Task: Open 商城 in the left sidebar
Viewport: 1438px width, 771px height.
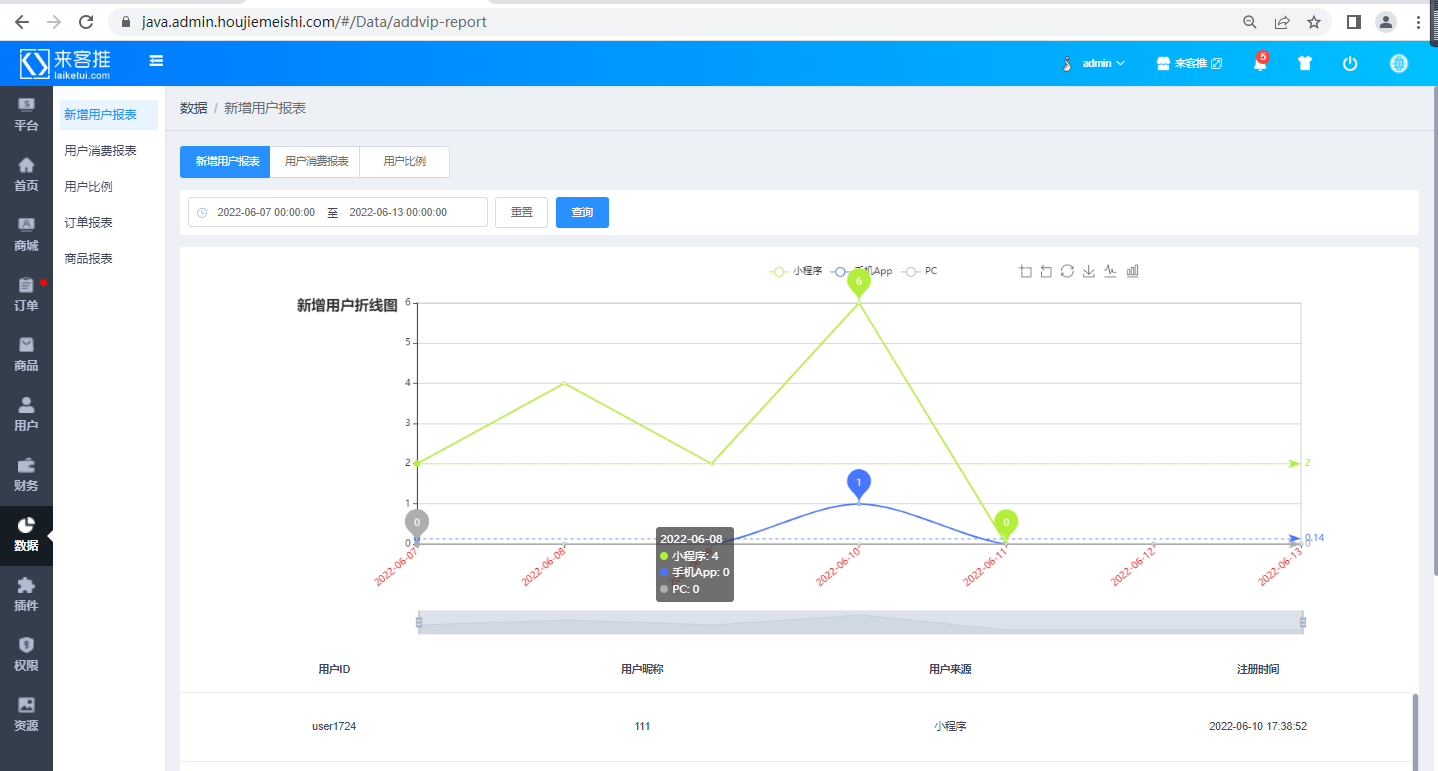Action: (x=26, y=235)
